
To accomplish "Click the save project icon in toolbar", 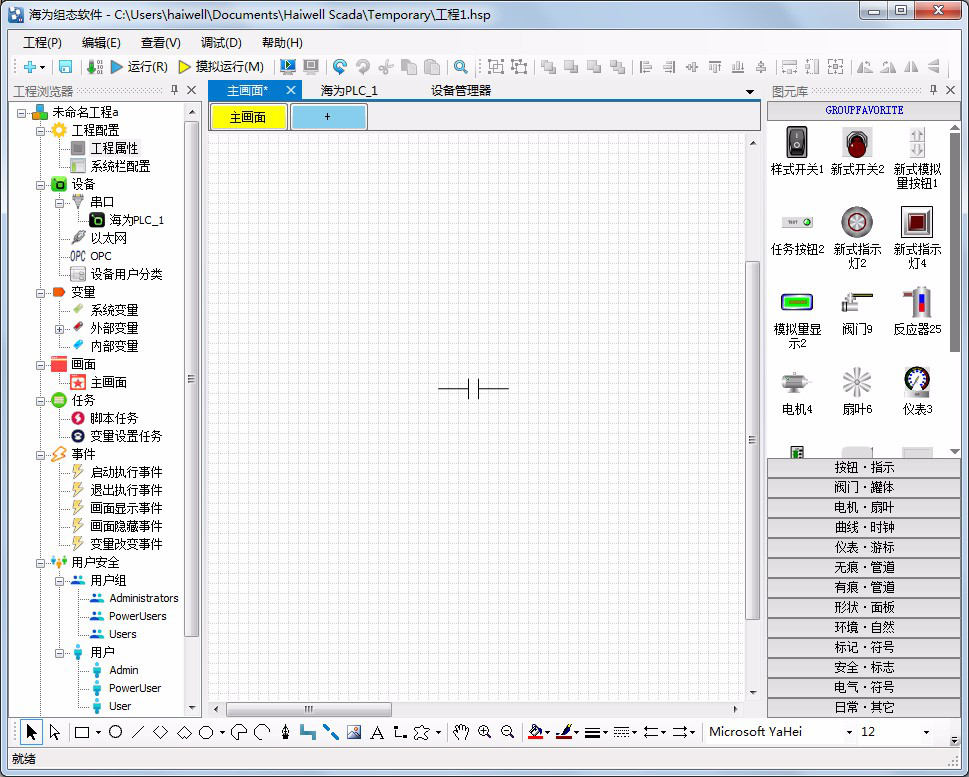I will click(65, 67).
